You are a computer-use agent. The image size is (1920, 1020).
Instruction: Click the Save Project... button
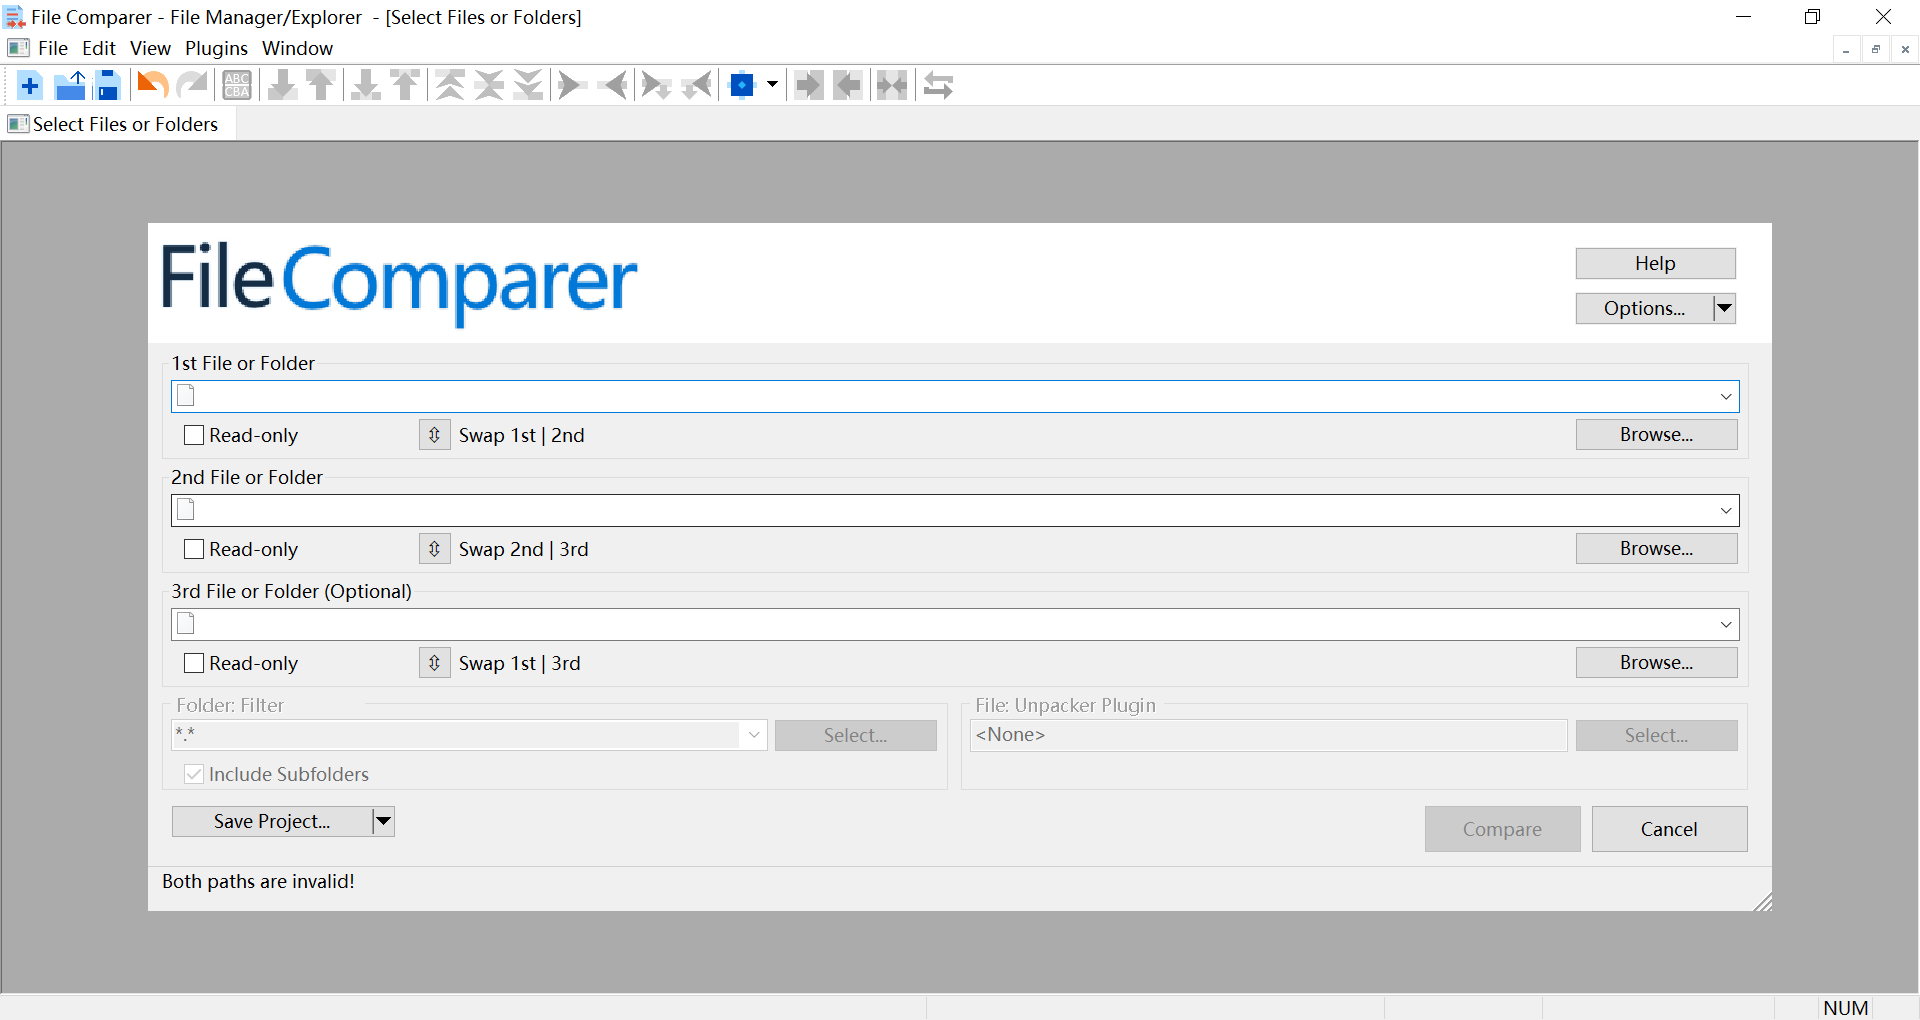pos(272,821)
